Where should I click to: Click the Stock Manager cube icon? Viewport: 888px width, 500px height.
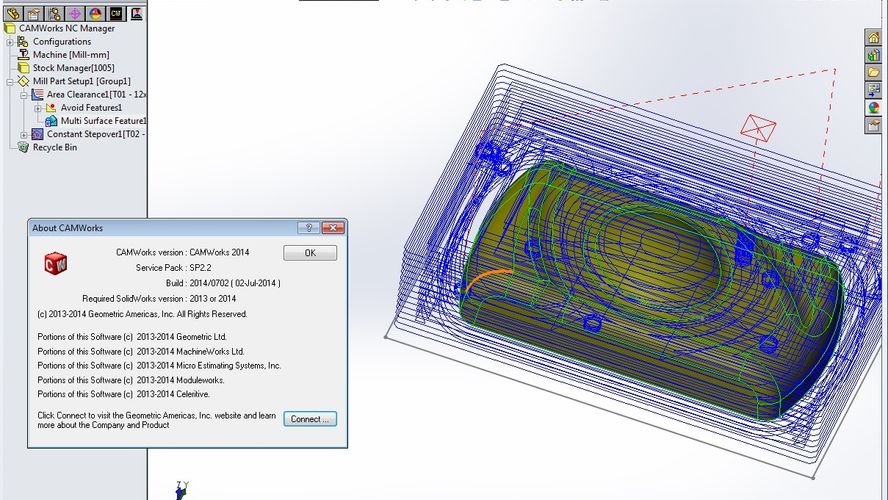point(23,68)
